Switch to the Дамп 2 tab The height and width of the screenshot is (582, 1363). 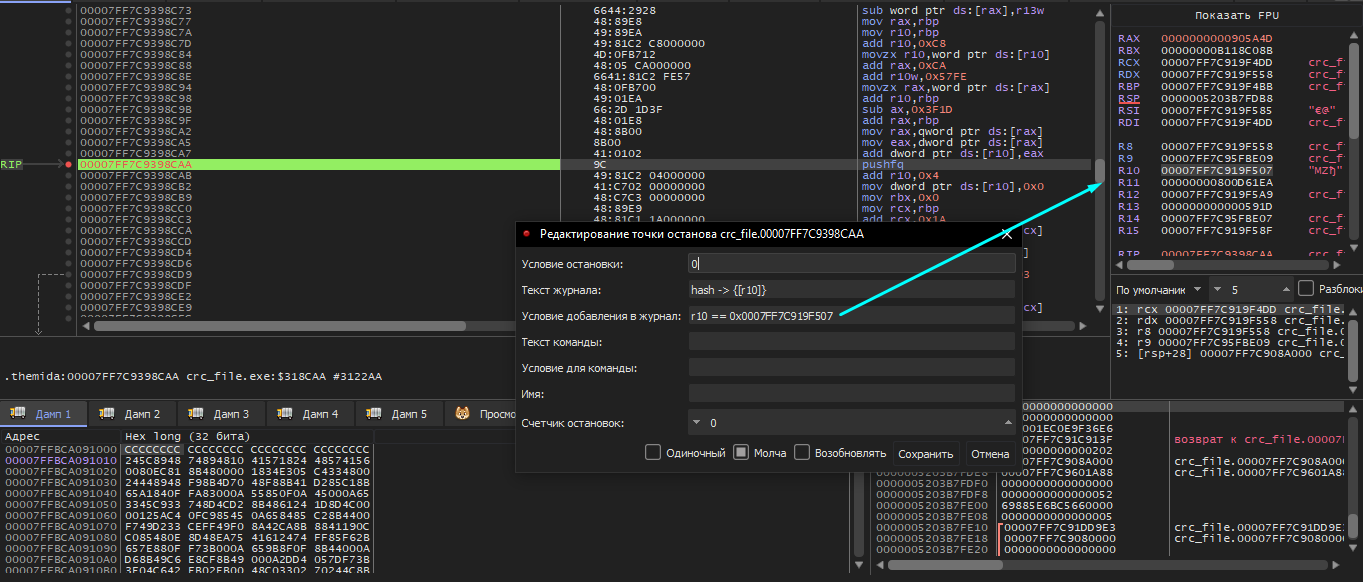(x=132, y=413)
